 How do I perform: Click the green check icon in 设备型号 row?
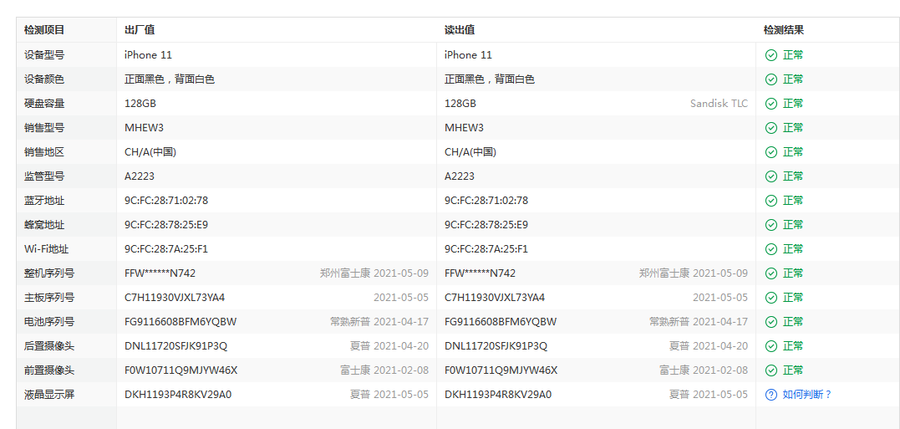771,55
